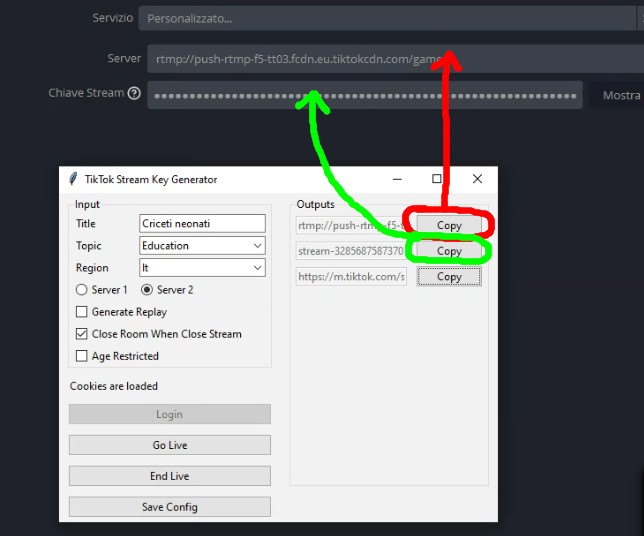Click the Chiave Stream password field
644x536 pixels.
365,95
